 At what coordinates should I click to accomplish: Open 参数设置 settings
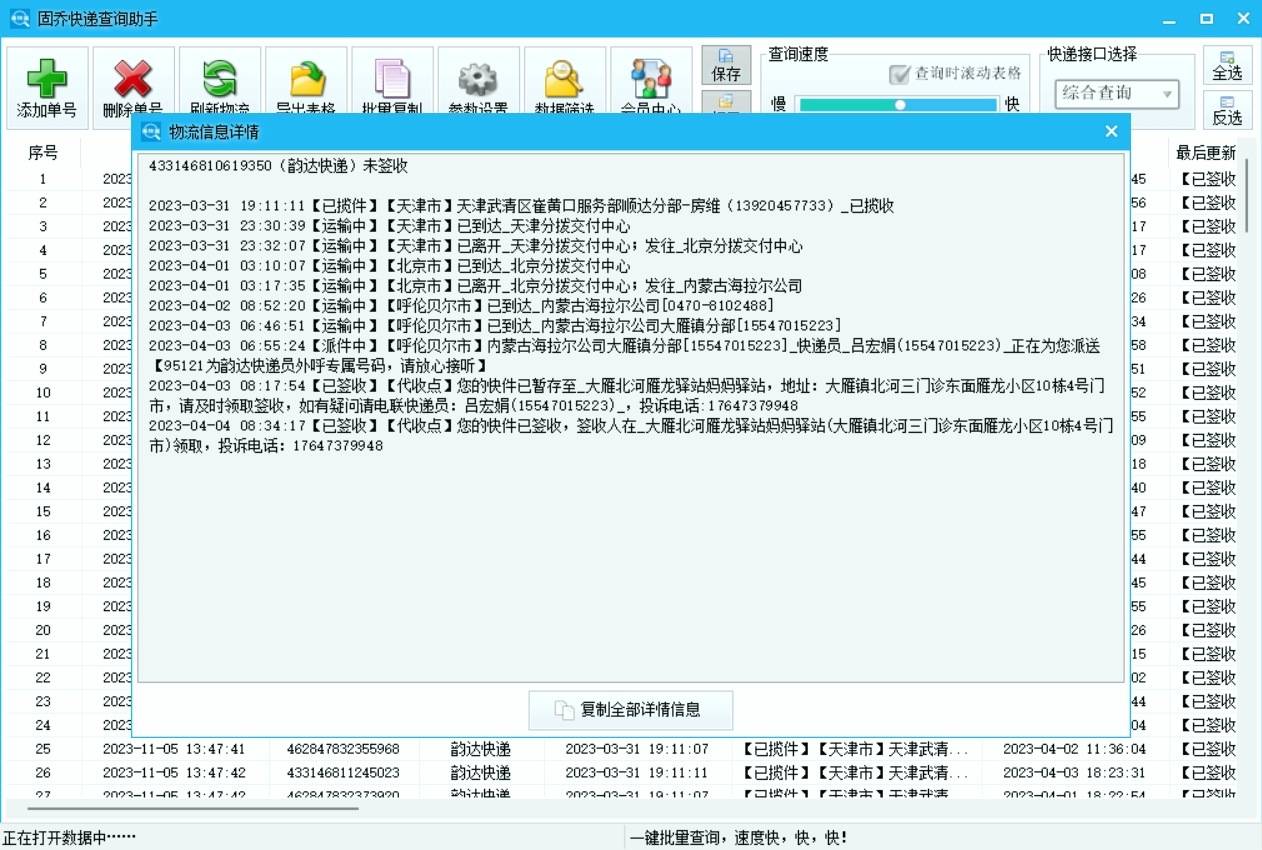pyautogui.click(x=478, y=85)
